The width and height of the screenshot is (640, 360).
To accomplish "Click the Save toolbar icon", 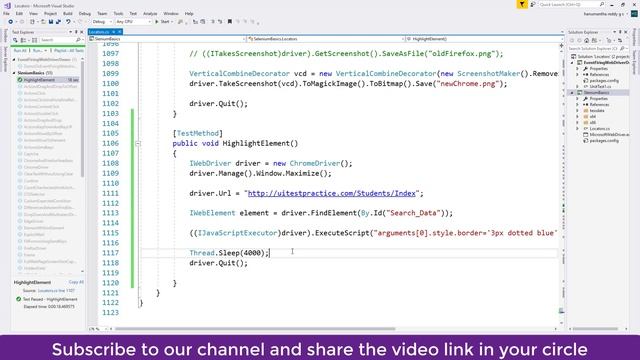I will coord(51,22).
